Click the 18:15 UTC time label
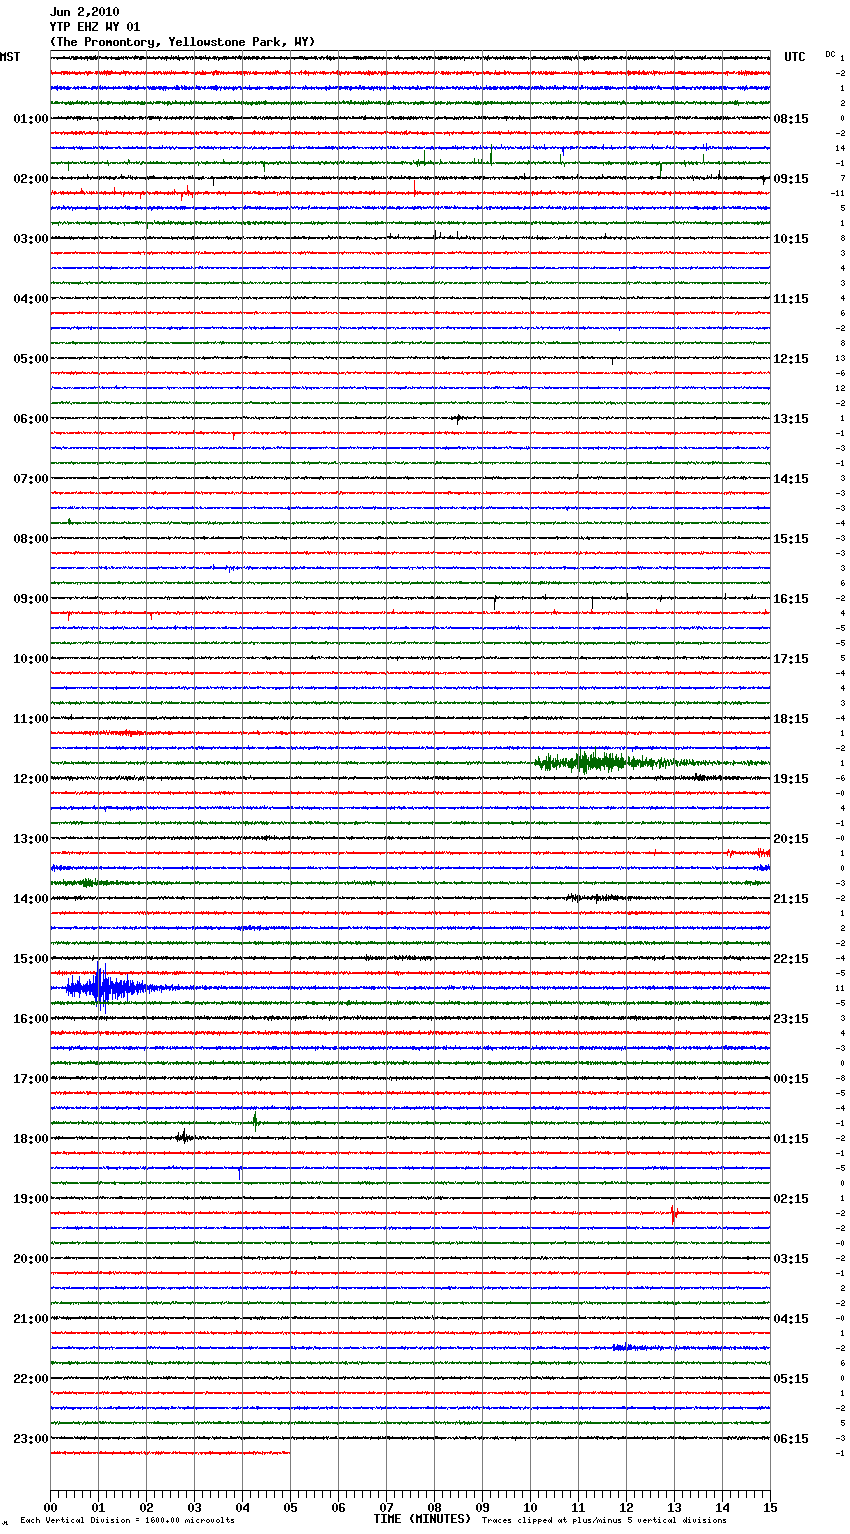Screen dimensions: 850x1534 tap(791, 719)
